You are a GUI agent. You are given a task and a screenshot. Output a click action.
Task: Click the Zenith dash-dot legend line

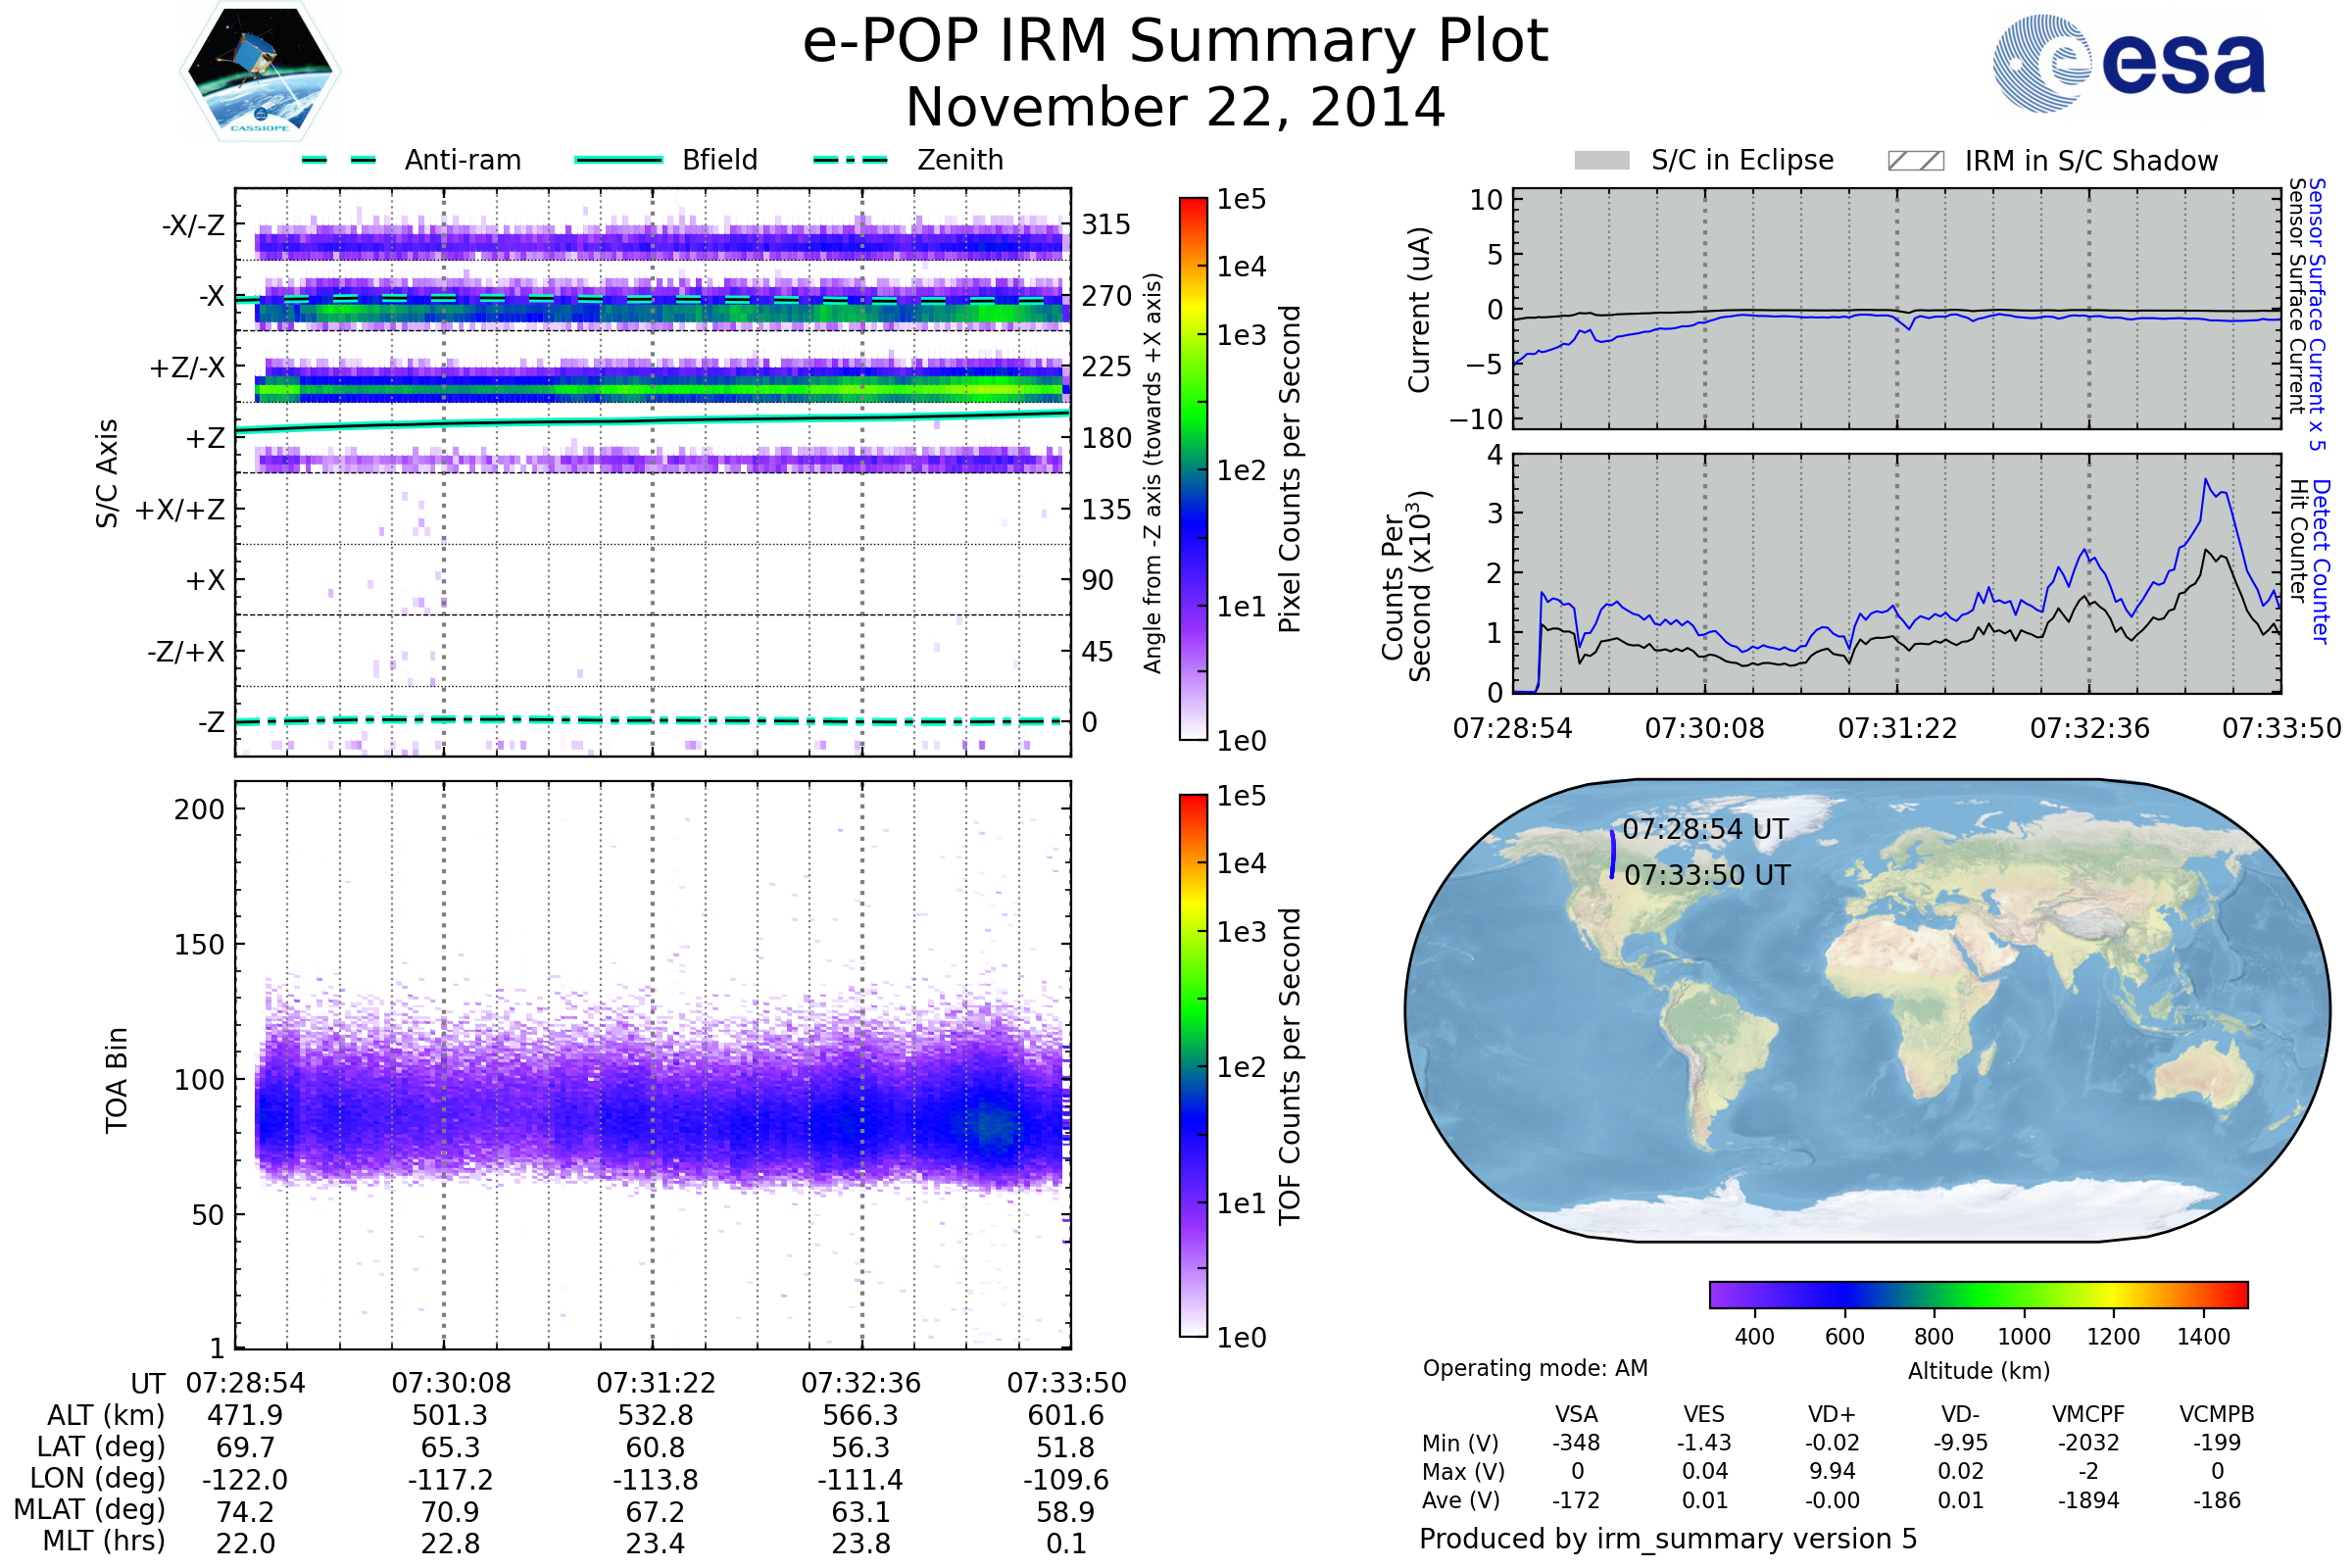pyautogui.click(x=850, y=160)
